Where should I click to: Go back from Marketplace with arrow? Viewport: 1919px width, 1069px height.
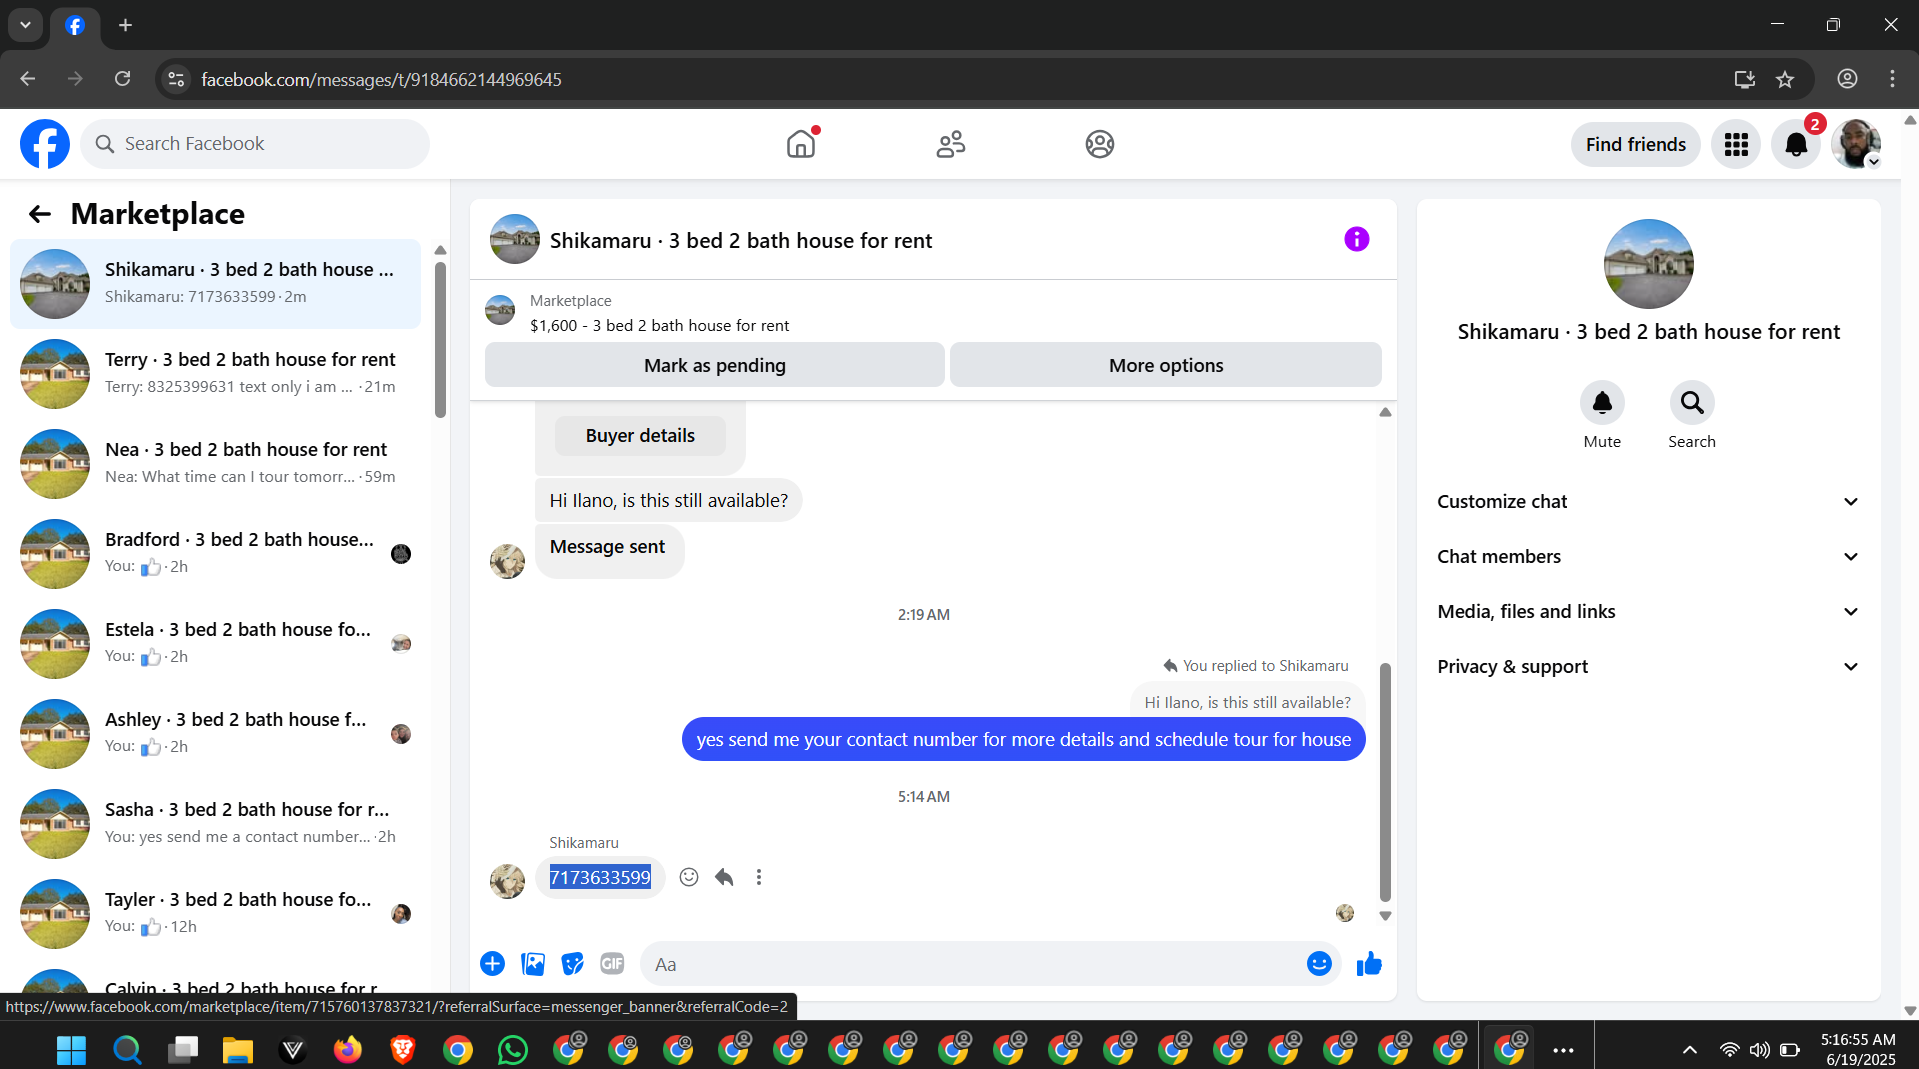tap(40, 214)
